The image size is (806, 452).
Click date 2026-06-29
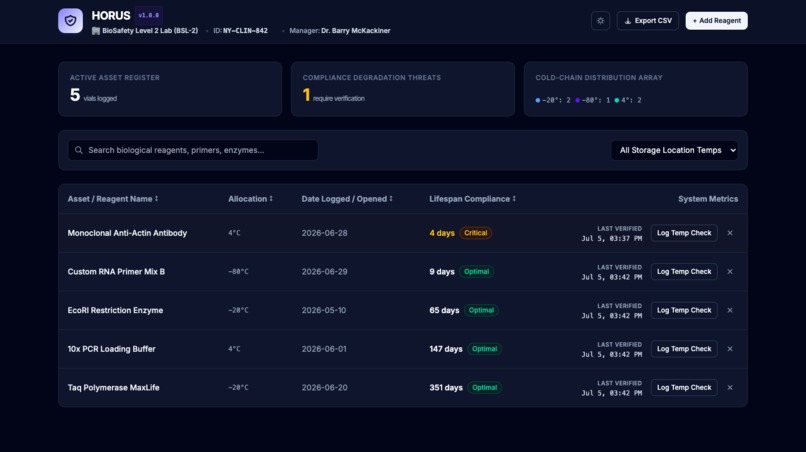coord(324,272)
